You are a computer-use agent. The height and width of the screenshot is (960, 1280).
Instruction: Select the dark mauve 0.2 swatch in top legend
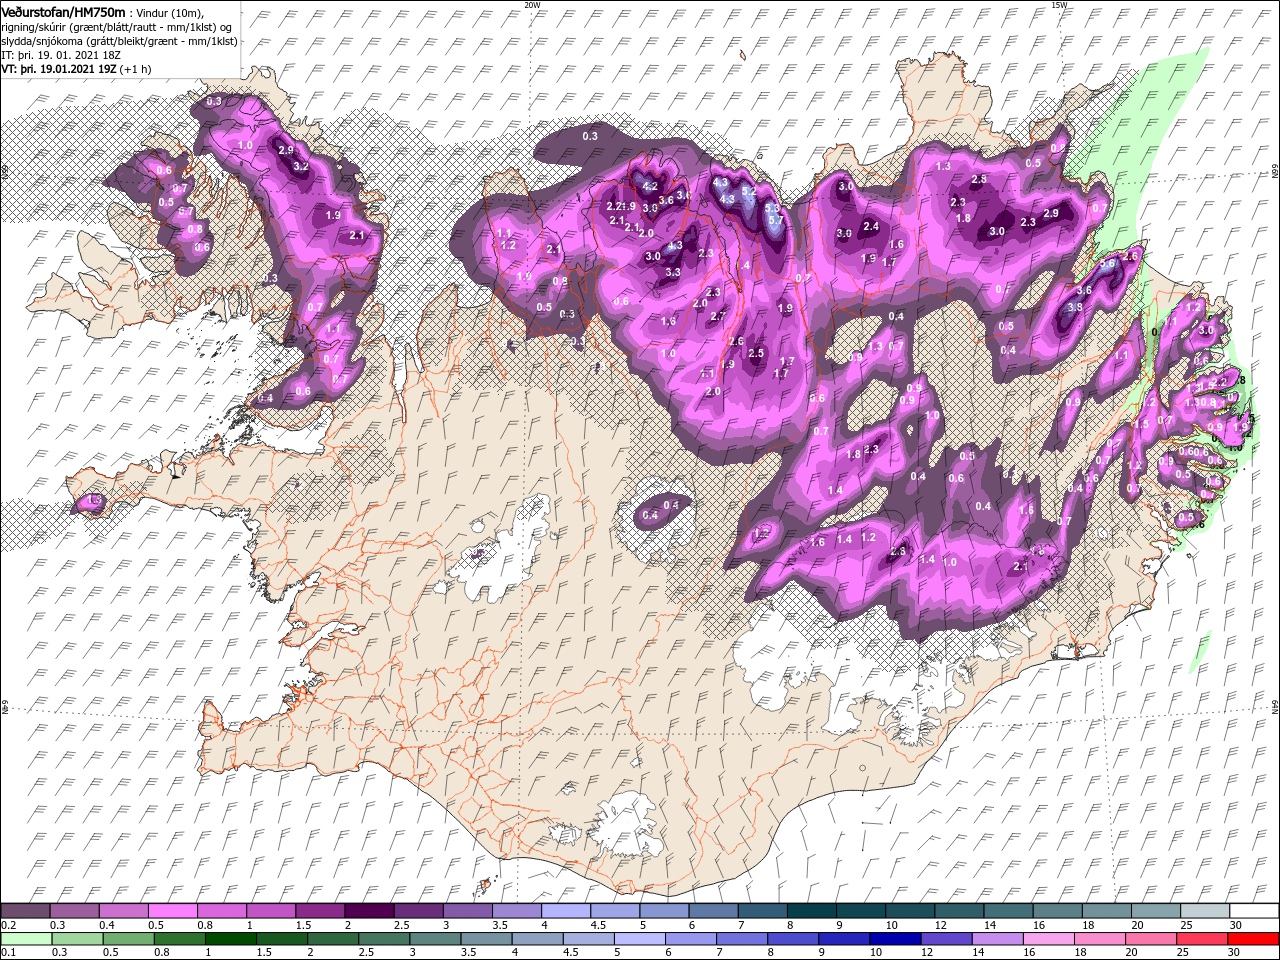pyautogui.click(x=26, y=910)
